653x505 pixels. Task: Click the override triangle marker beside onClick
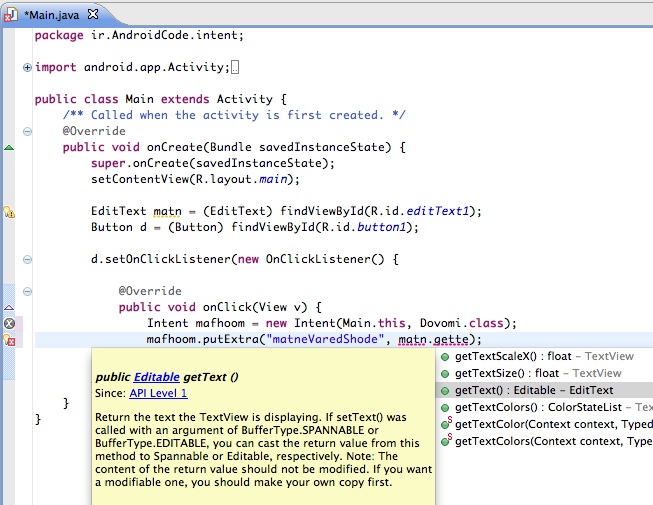[x=9, y=307]
